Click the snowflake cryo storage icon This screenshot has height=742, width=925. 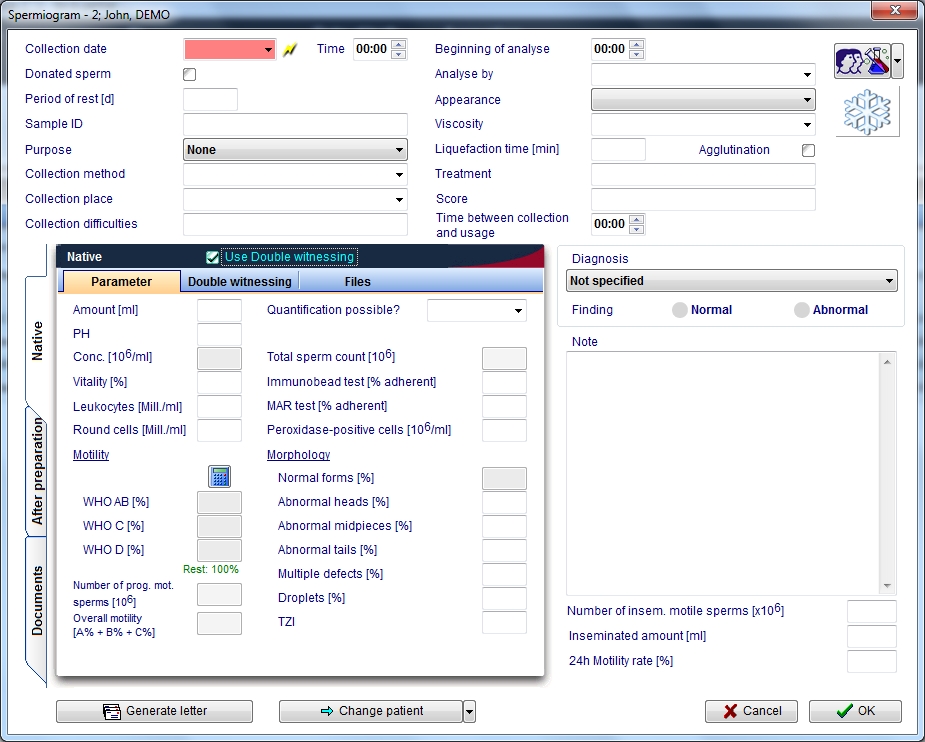point(867,111)
